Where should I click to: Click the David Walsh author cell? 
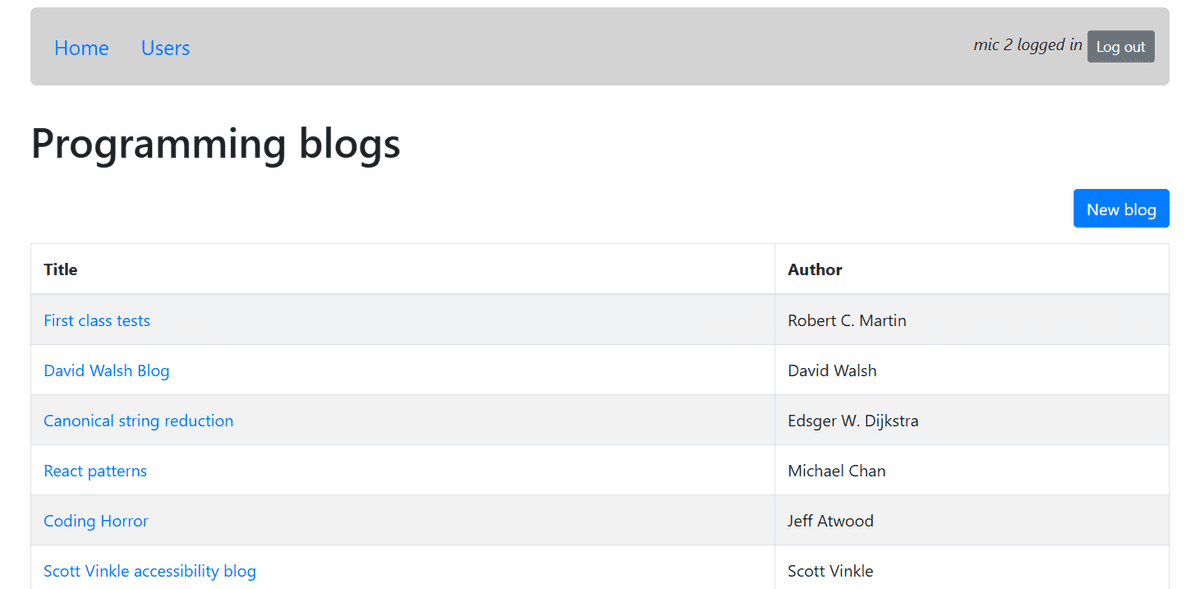point(832,370)
